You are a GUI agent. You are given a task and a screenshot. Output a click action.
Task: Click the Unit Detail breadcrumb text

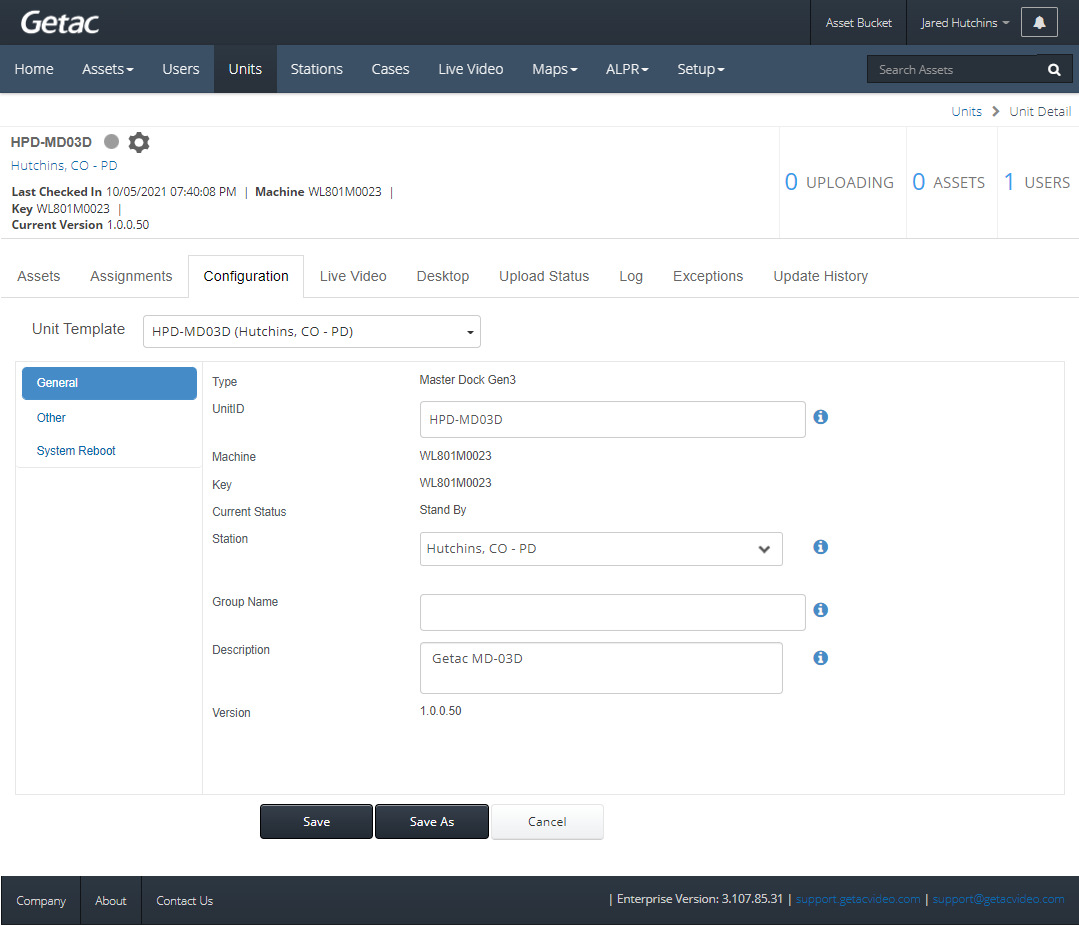[1040, 111]
